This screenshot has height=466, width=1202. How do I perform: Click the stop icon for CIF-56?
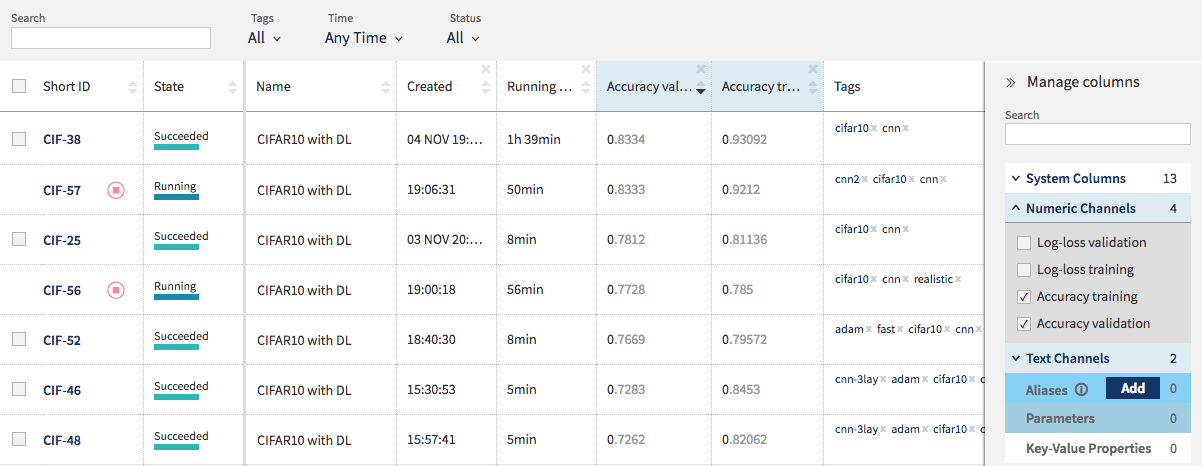click(116, 290)
